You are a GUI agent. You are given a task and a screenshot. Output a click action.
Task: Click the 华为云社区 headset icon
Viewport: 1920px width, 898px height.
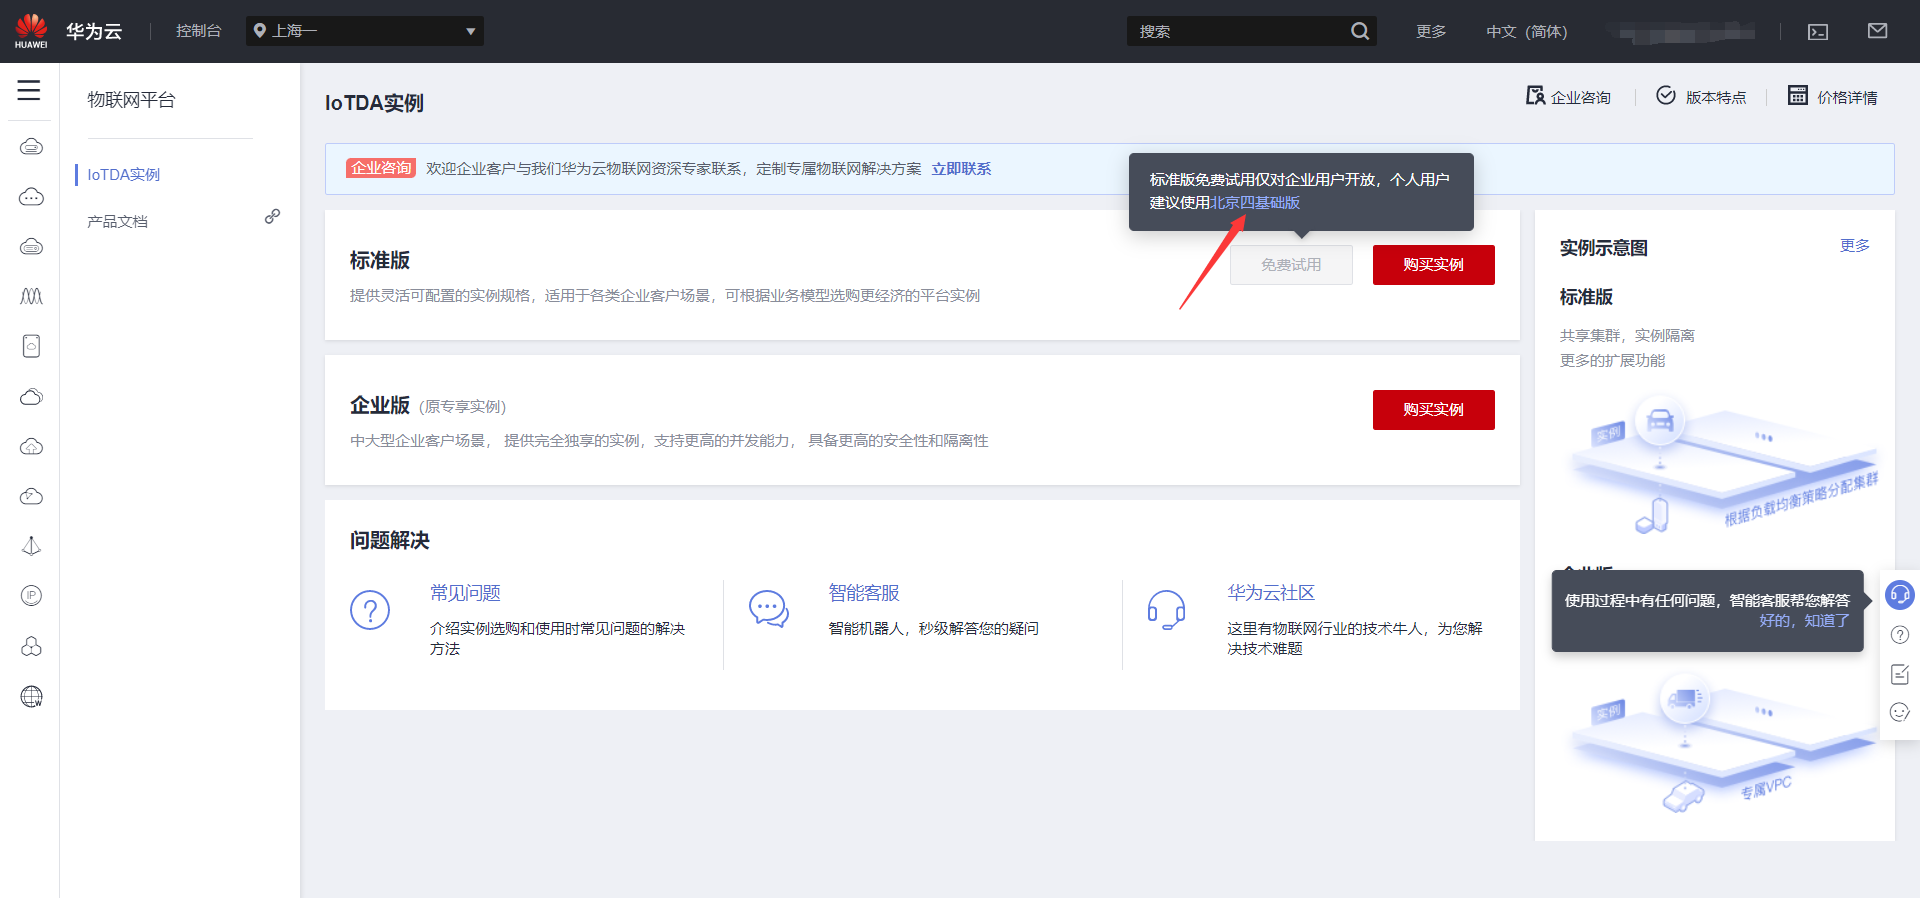pyautogui.click(x=1166, y=609)
